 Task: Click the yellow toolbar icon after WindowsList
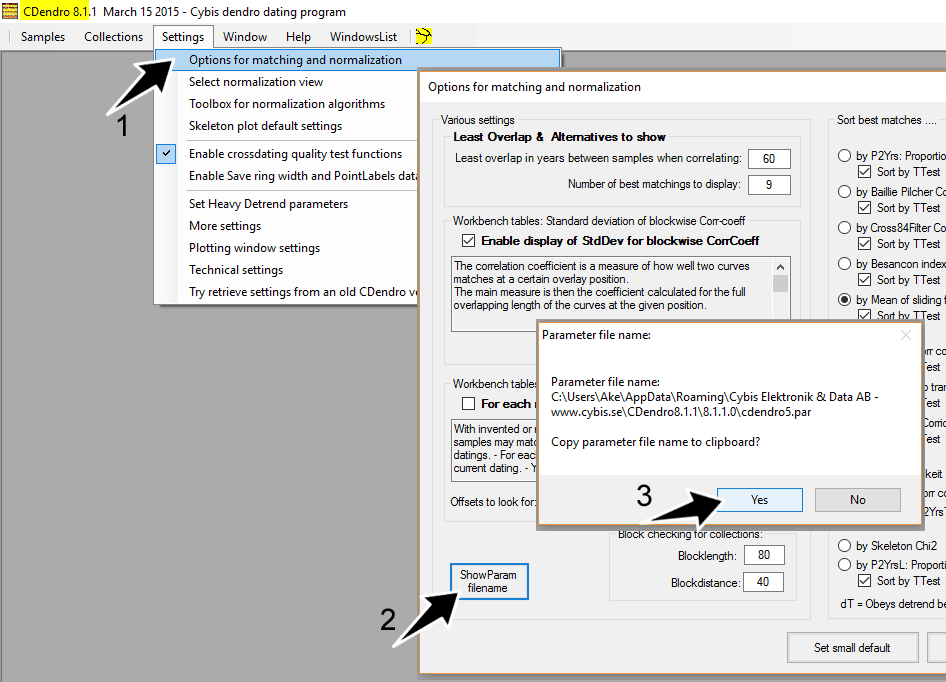click(x=424, y=36)
